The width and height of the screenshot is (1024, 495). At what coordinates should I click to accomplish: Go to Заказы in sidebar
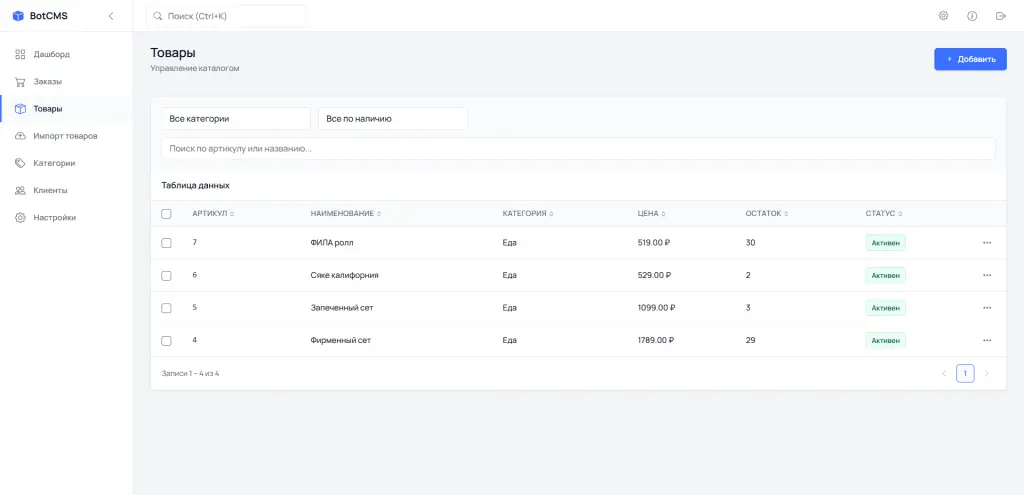(47, 81)
